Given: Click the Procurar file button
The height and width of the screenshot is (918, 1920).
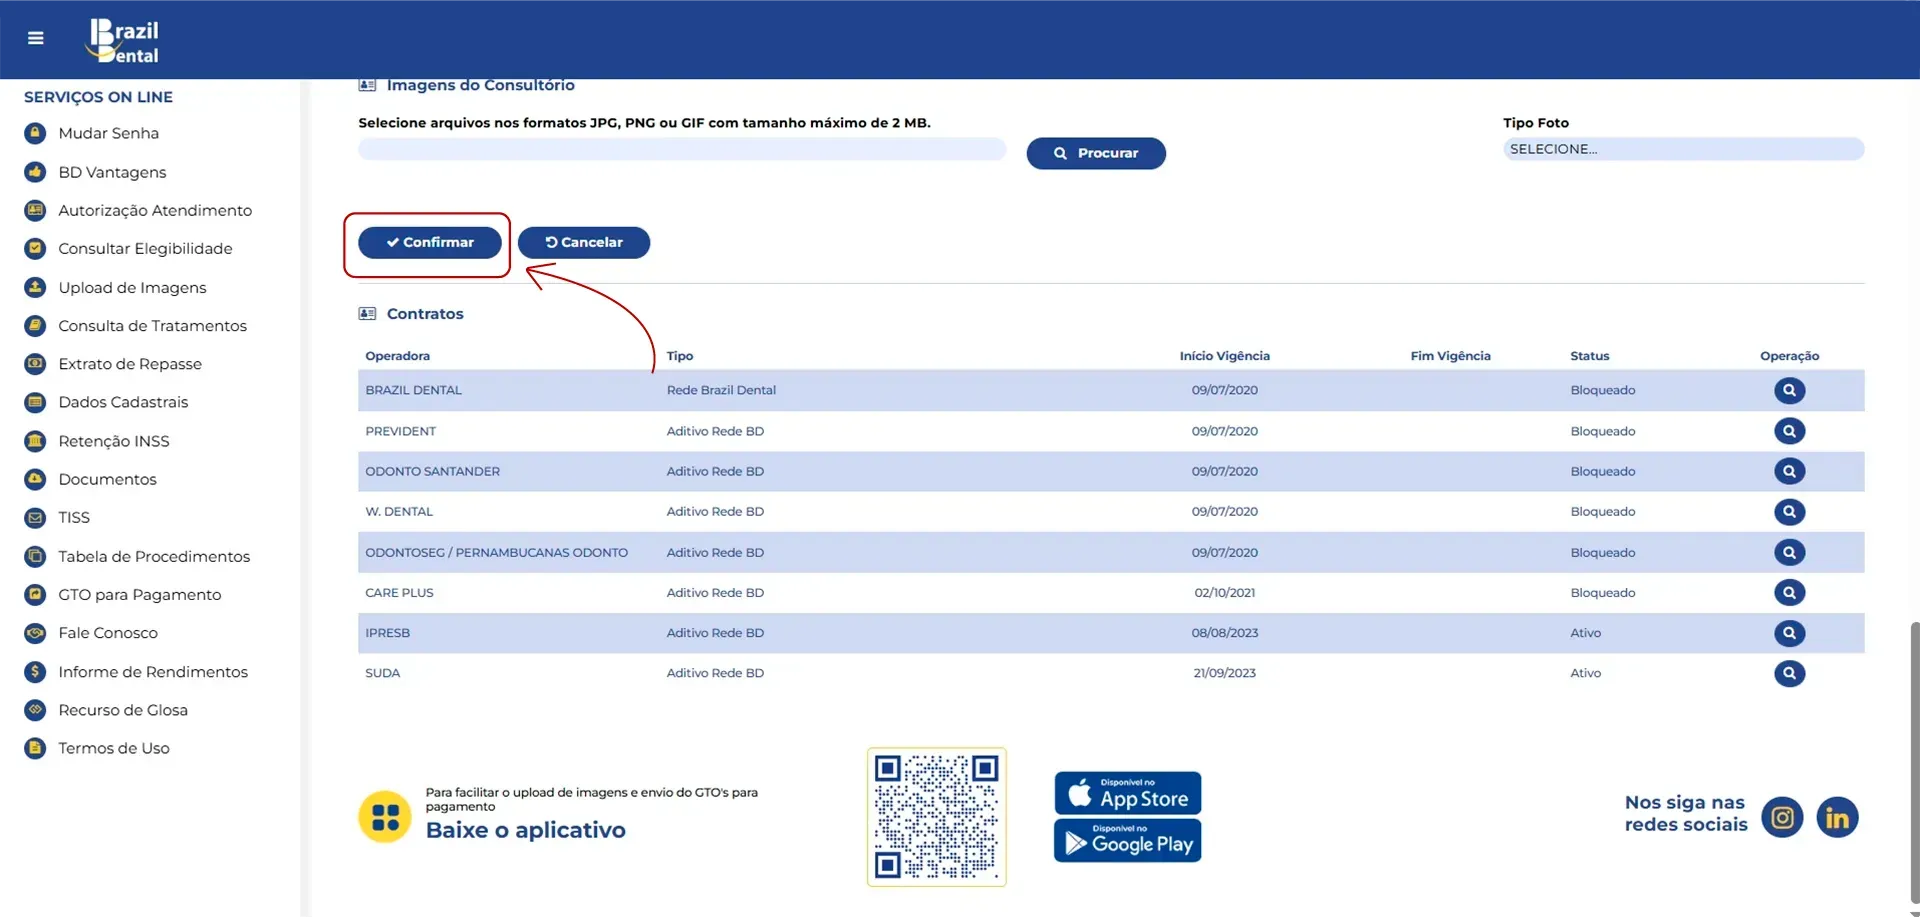Looking at the screenshot, I should 1096,153.
